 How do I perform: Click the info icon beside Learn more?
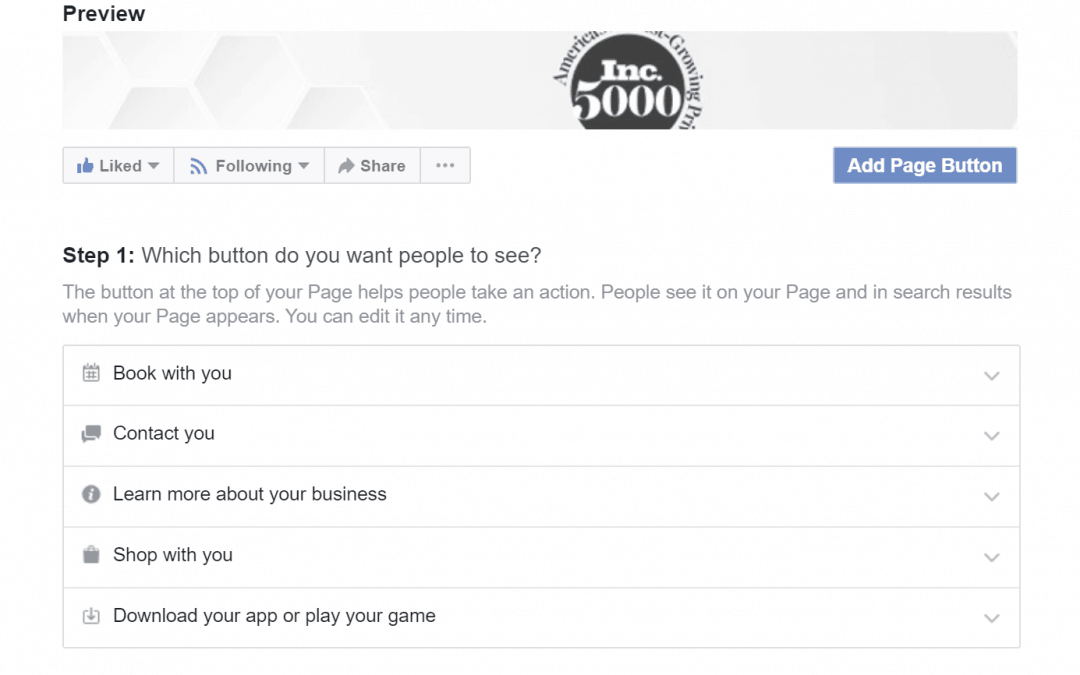coord(91,494)
